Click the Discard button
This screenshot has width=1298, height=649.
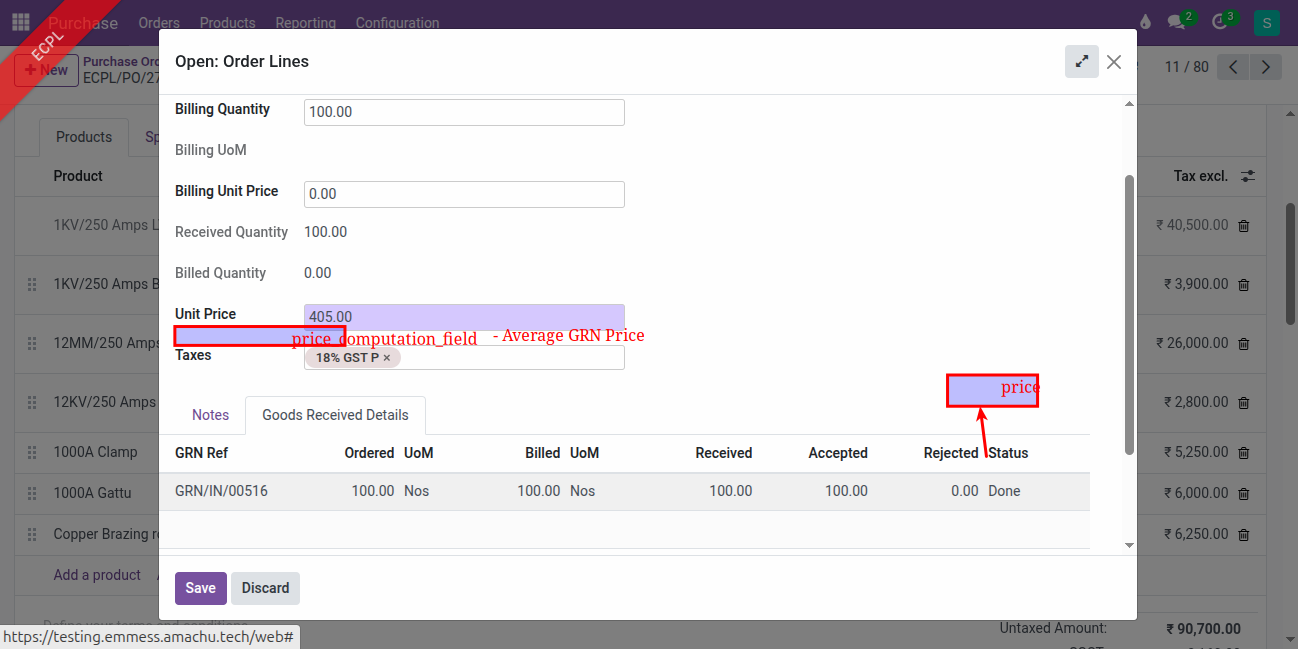click(x=265, y=588)
